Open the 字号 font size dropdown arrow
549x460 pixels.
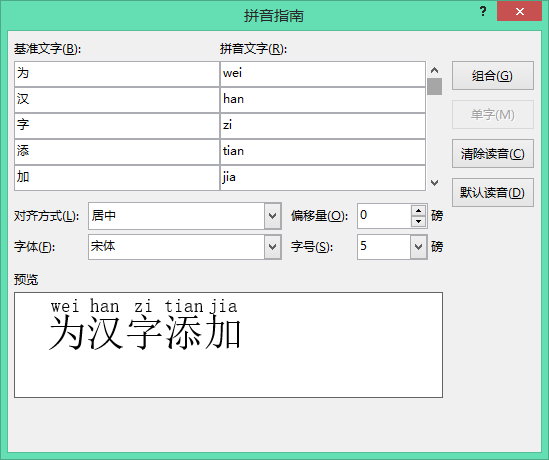point(418,247)
